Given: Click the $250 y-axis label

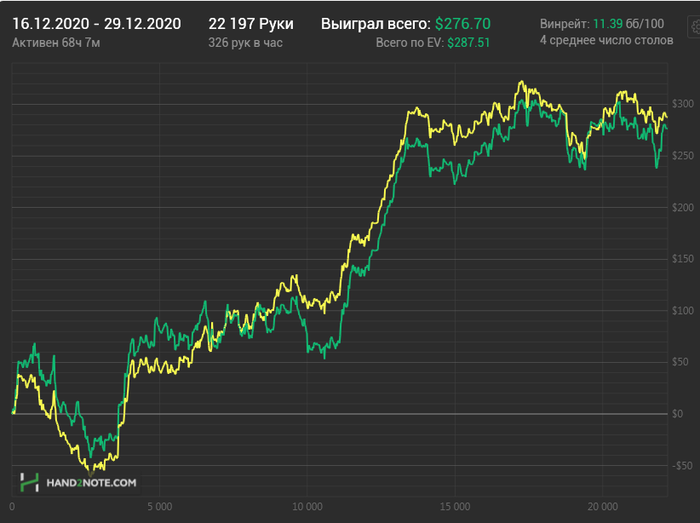Looking at the screenshot, I should 683,155.
